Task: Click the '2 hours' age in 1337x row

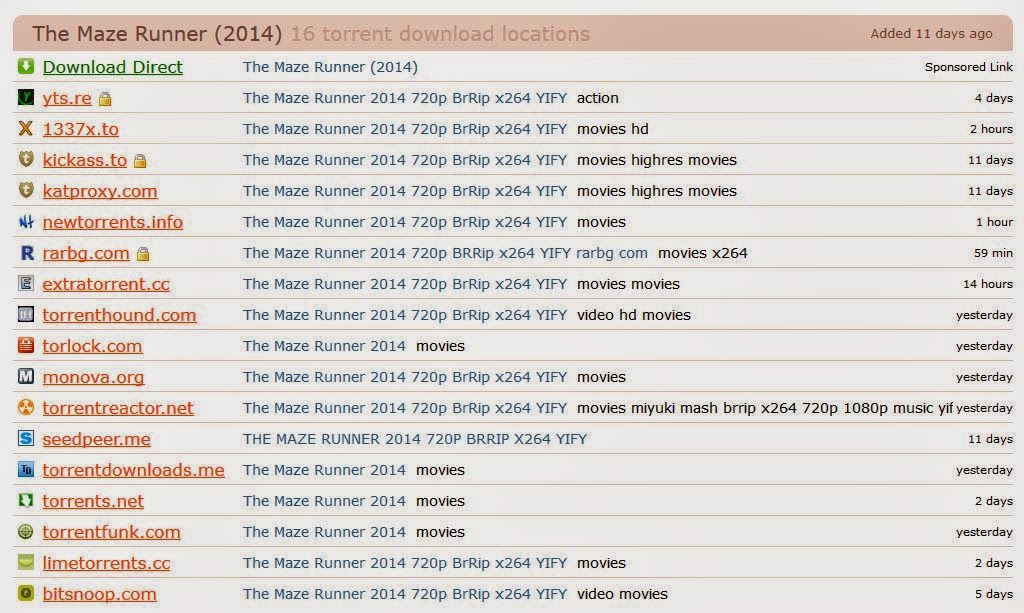Action: [991, 129]
